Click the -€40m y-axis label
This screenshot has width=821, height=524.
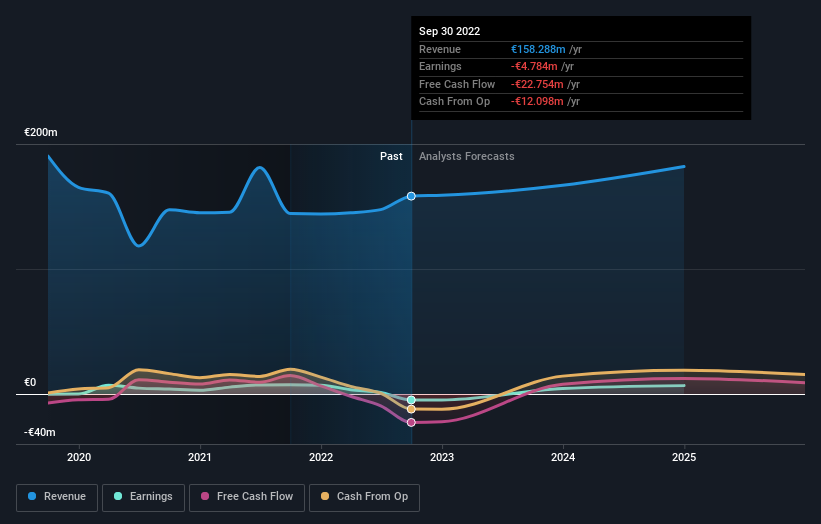click(40, 432)
